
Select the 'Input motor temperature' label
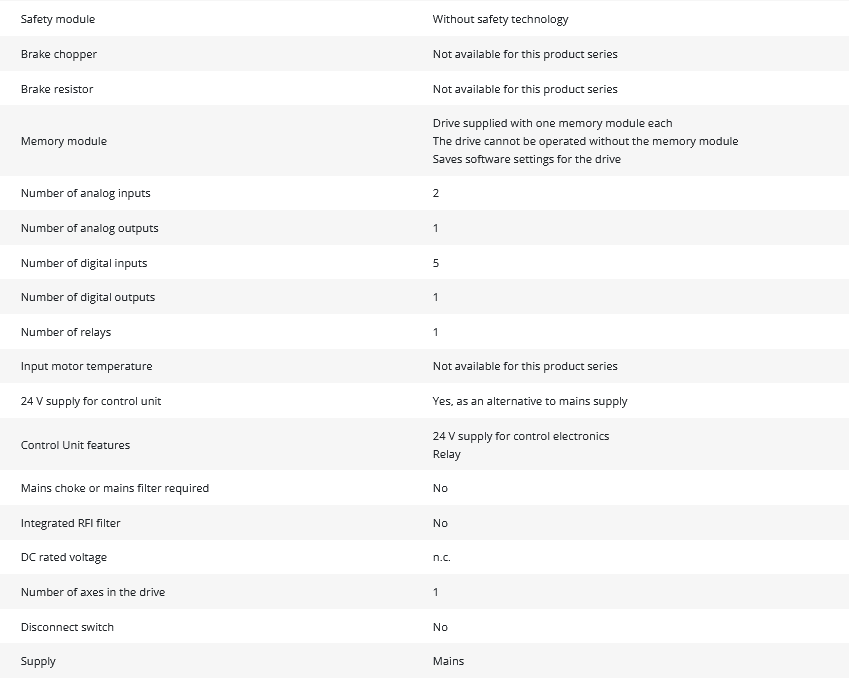click(87, 366)
